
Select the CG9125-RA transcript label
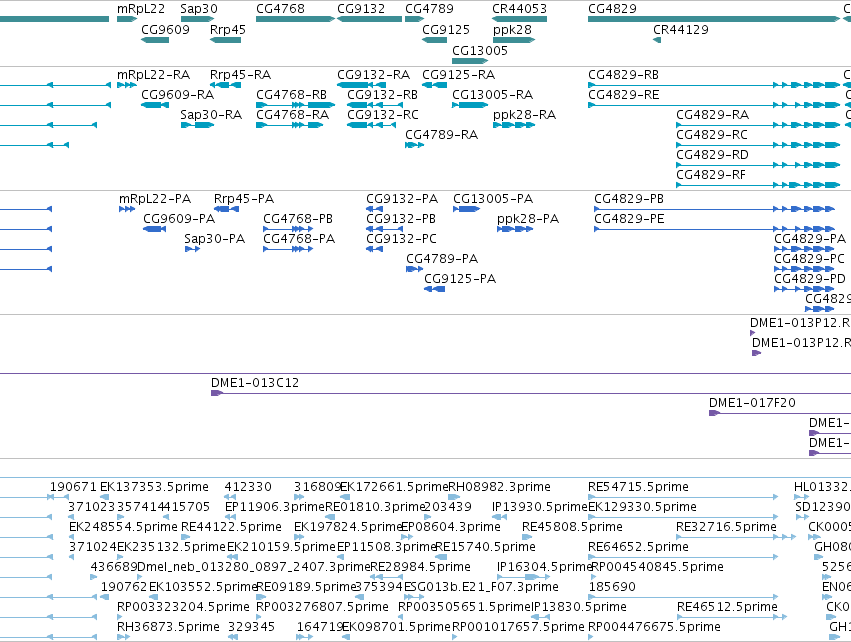click(x=459, y=75)
